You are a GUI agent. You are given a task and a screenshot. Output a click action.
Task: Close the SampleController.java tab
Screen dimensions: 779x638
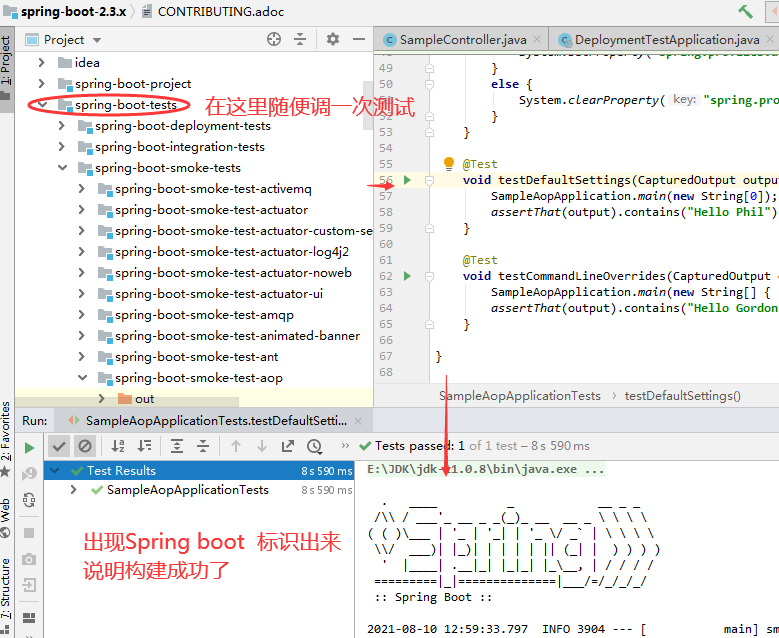point(537,39)
